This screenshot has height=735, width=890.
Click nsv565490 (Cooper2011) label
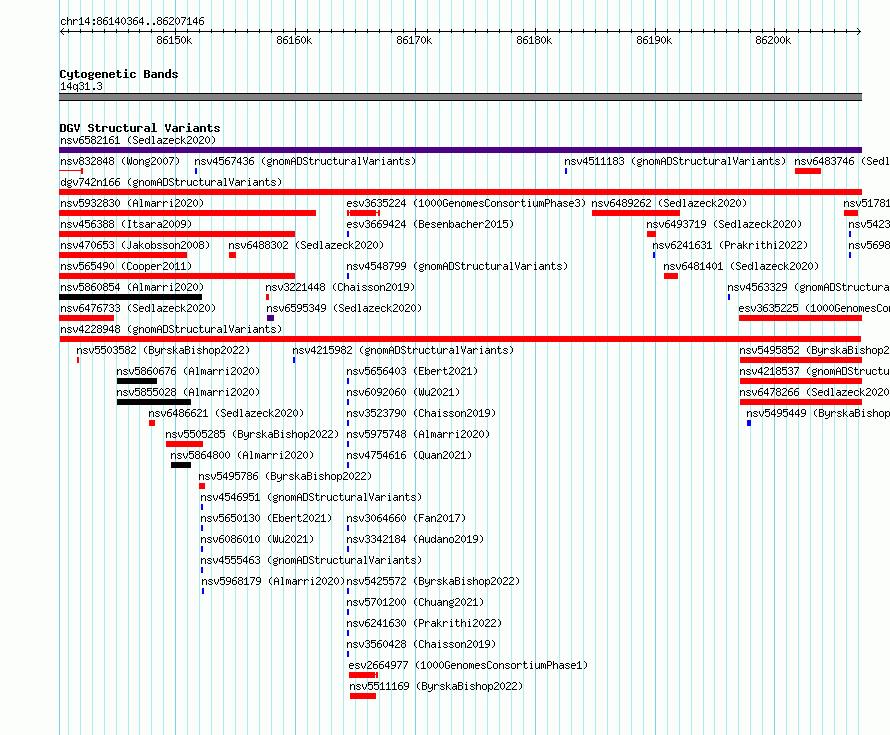[x=126, y=266]
